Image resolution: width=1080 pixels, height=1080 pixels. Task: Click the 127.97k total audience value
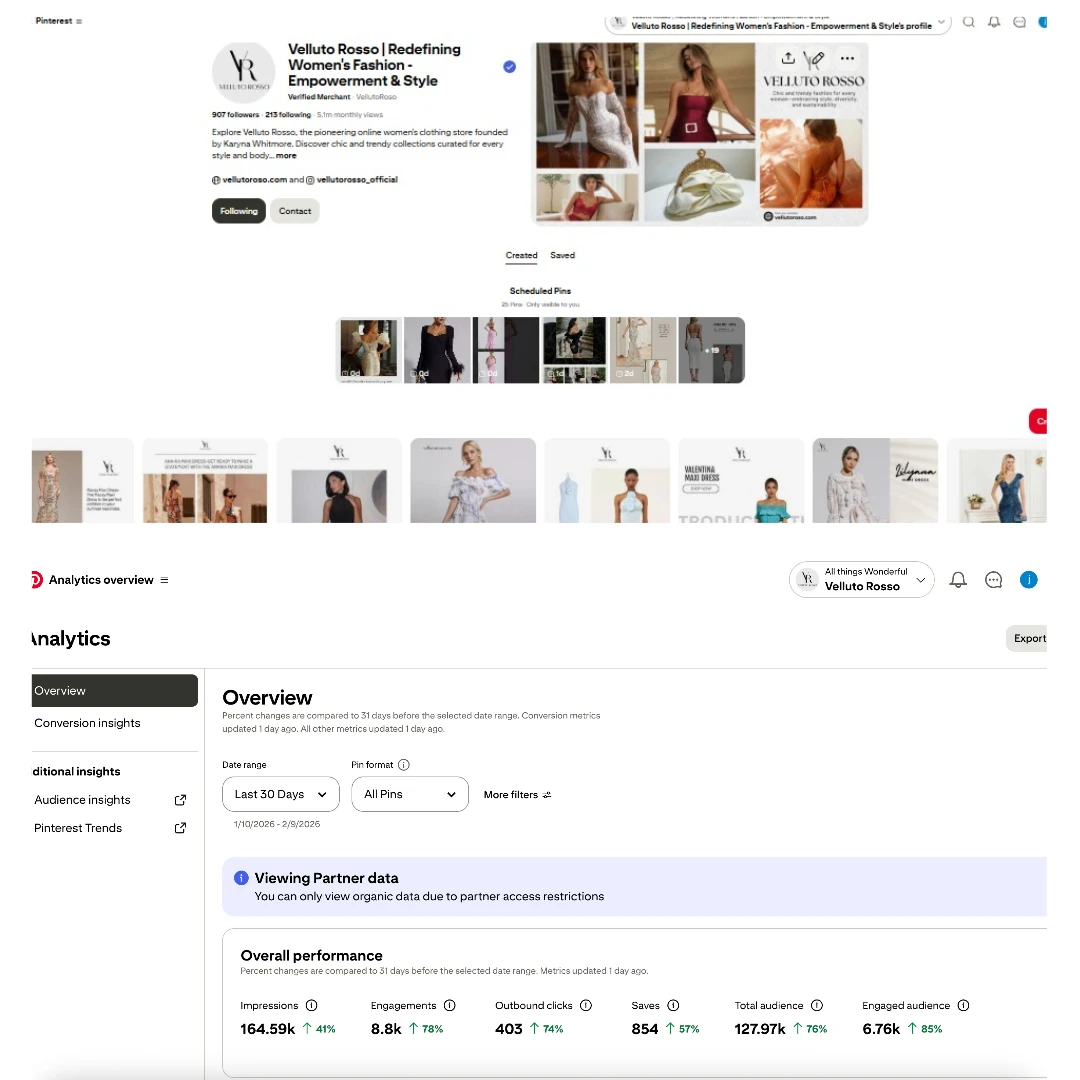pos(760,1029)
